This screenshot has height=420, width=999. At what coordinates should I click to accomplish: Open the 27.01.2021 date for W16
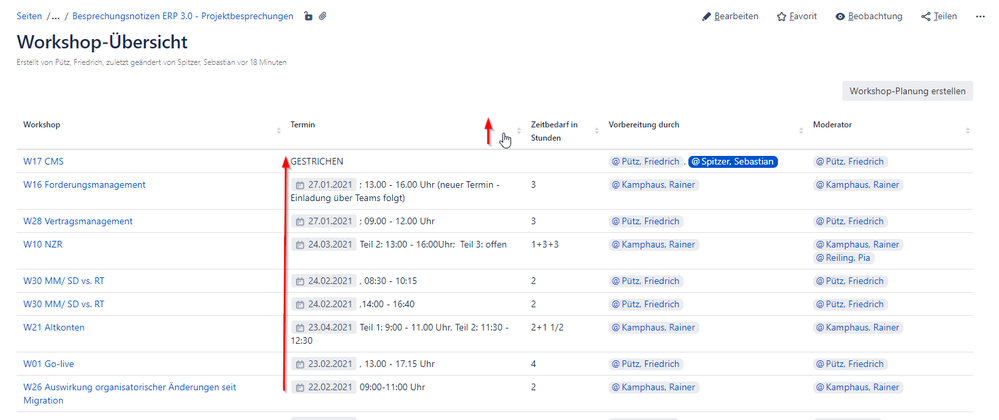pyautogui.click(x=323, y=185)
